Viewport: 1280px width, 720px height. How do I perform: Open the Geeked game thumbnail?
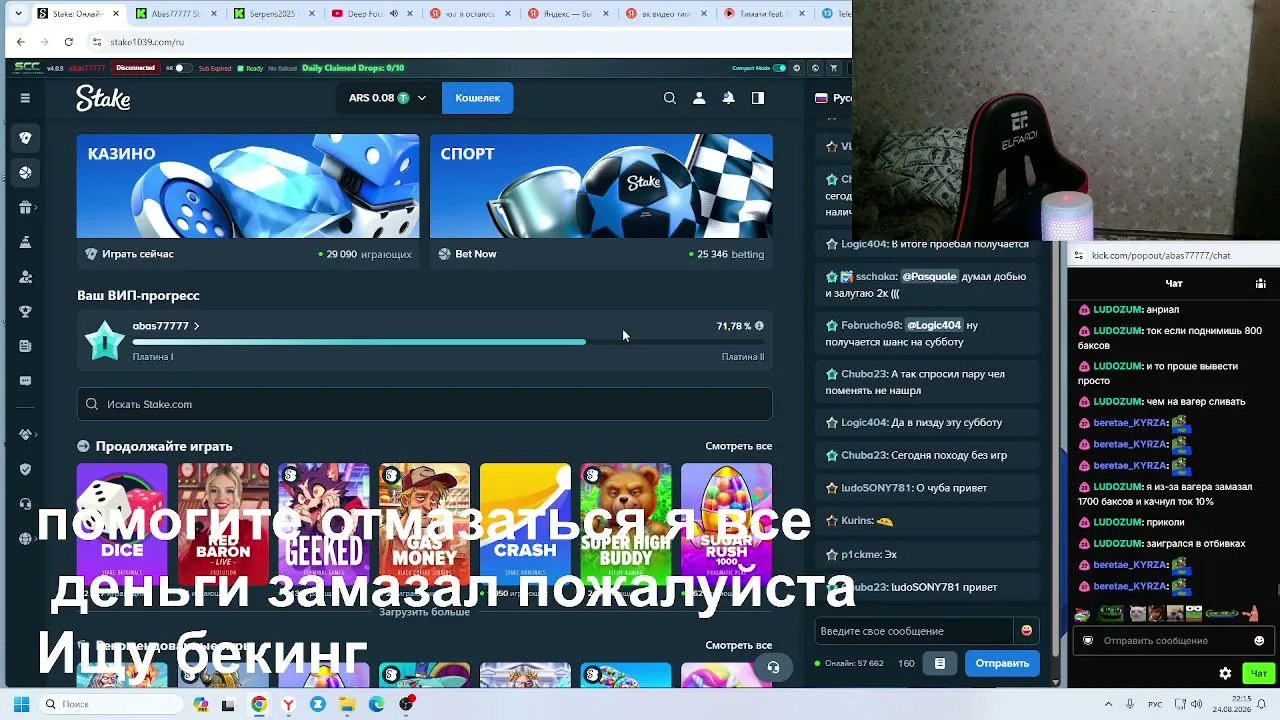[324, 525]
